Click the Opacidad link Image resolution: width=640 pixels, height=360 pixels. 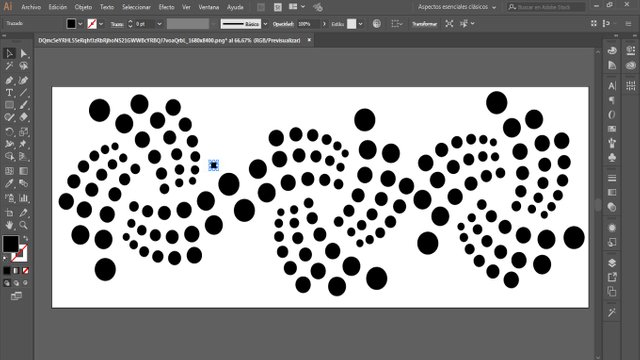point(283,24)
